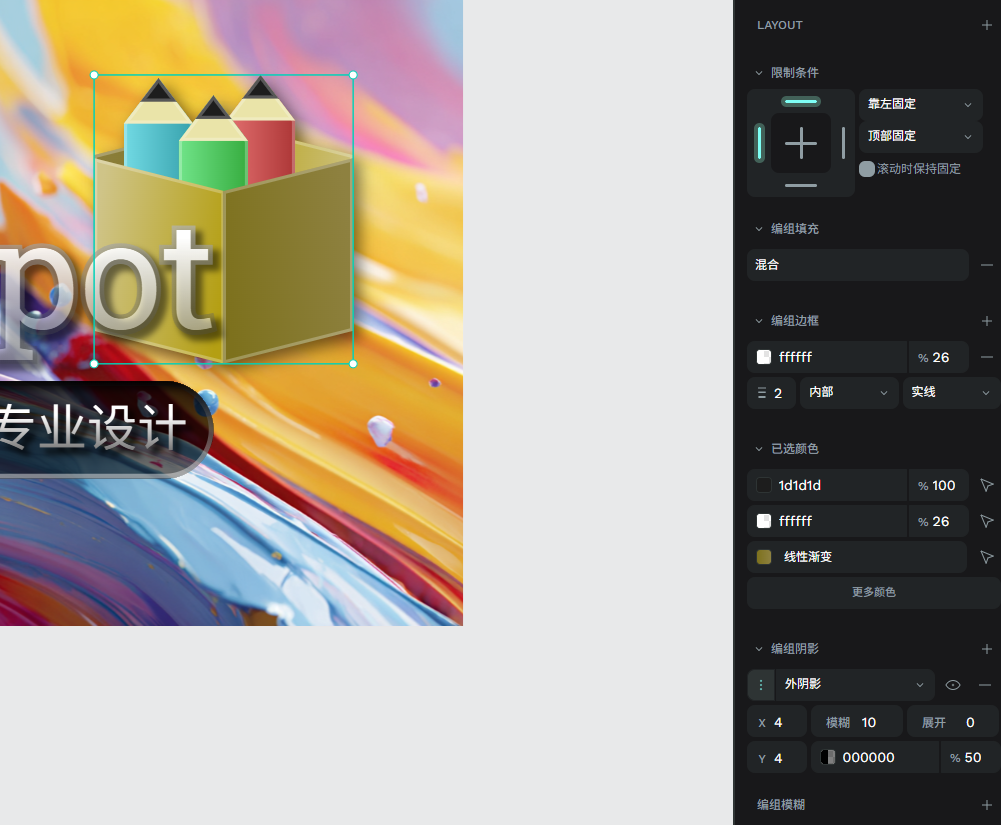Viewport: 1001px width, 825px height.
Task: Open 靠左固定 horizontal constraint dropdown
Action: coord(920,104)
